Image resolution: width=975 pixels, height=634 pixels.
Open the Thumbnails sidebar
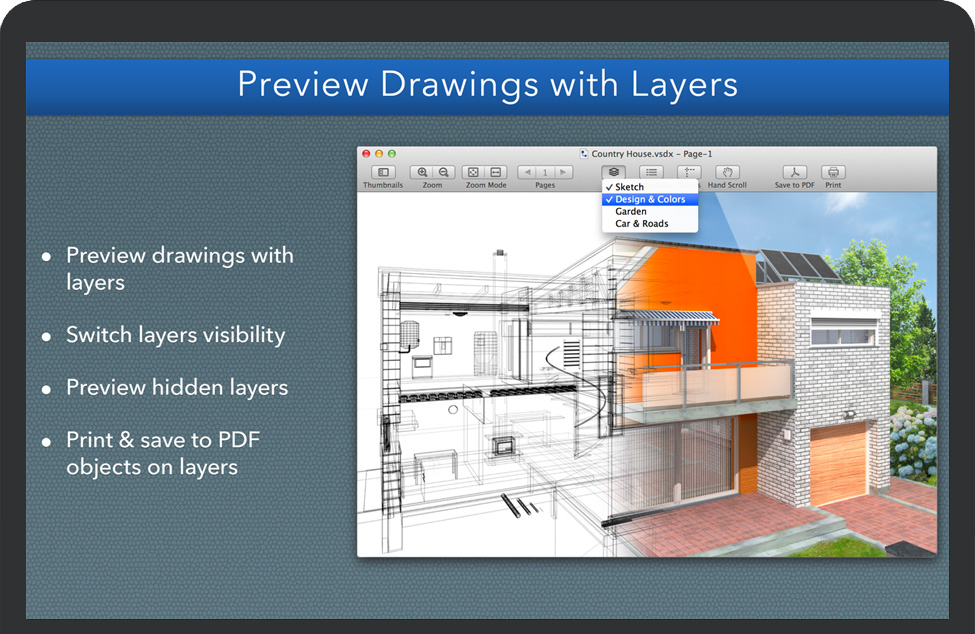coord(383,173)
